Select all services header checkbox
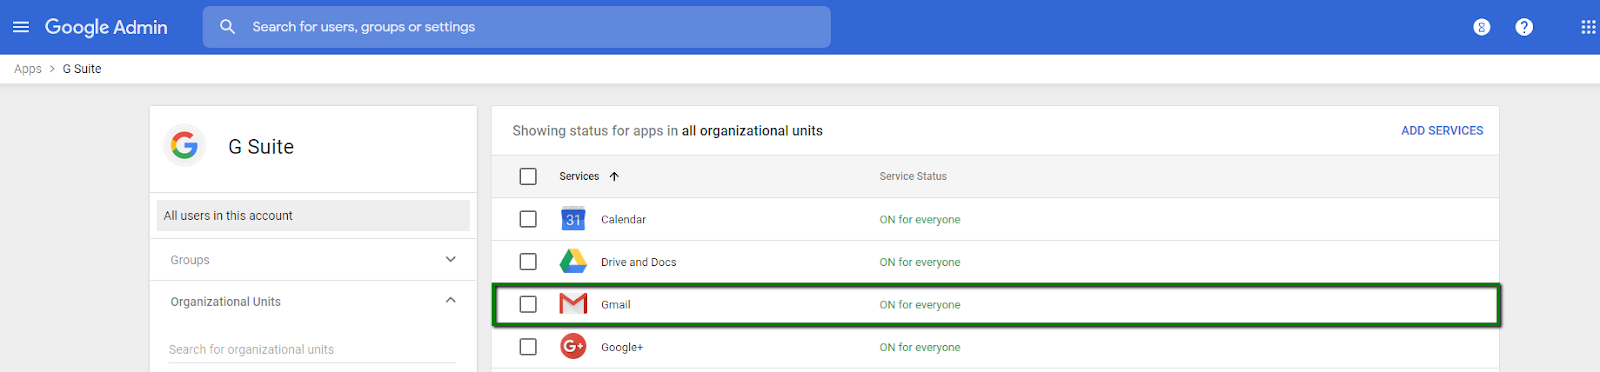1600x372 pixels. (x=528, y=176)
